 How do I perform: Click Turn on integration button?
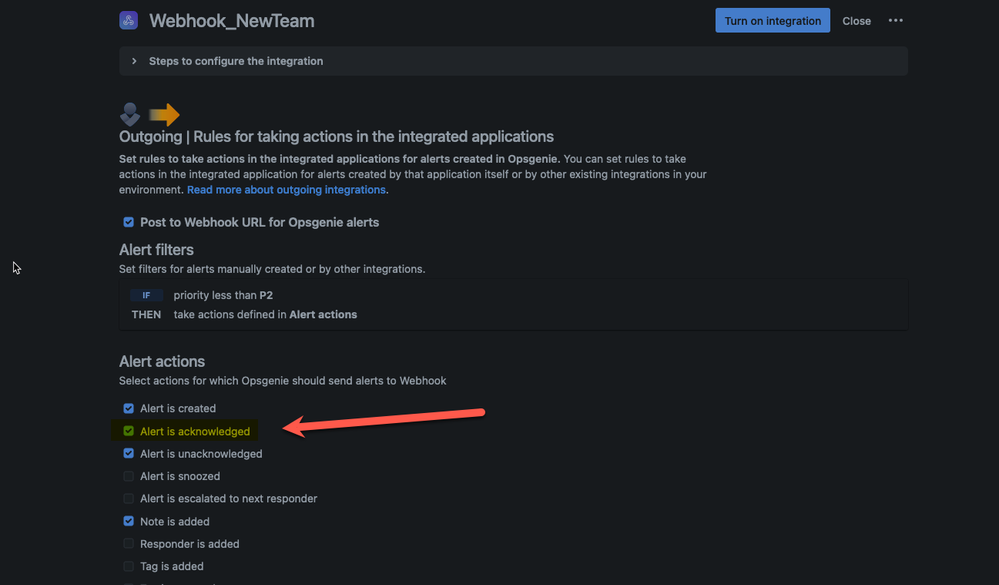(772, 20)
